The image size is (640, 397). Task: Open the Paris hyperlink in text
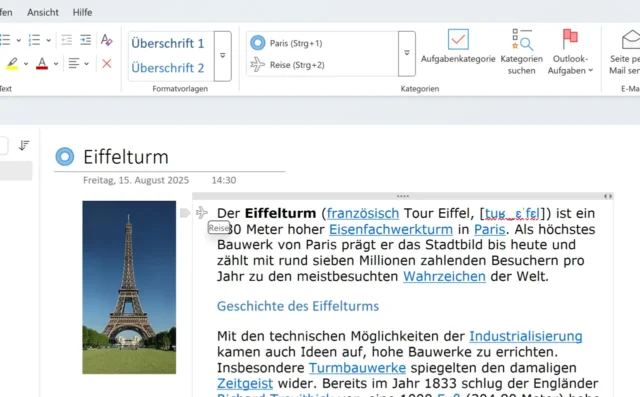click(490, 229)
